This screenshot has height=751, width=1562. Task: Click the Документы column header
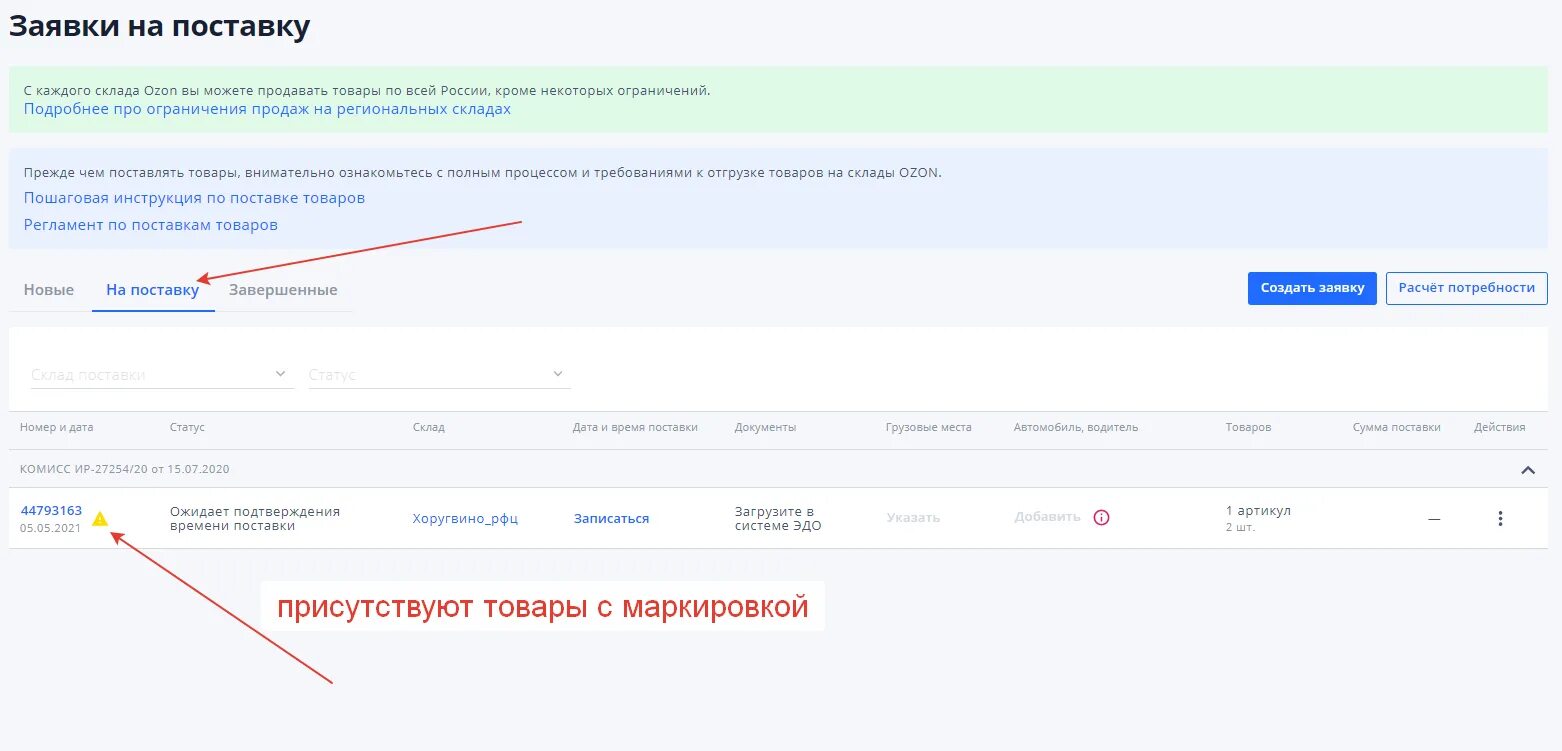click(x=765, y=427)
